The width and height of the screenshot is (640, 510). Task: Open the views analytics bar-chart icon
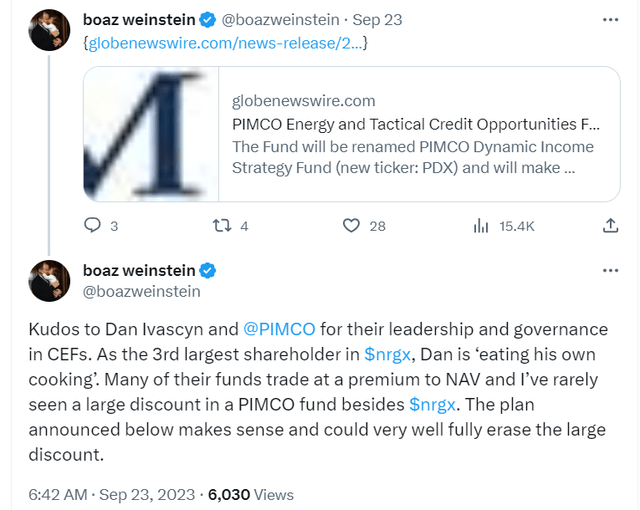(x=481, y=226)
